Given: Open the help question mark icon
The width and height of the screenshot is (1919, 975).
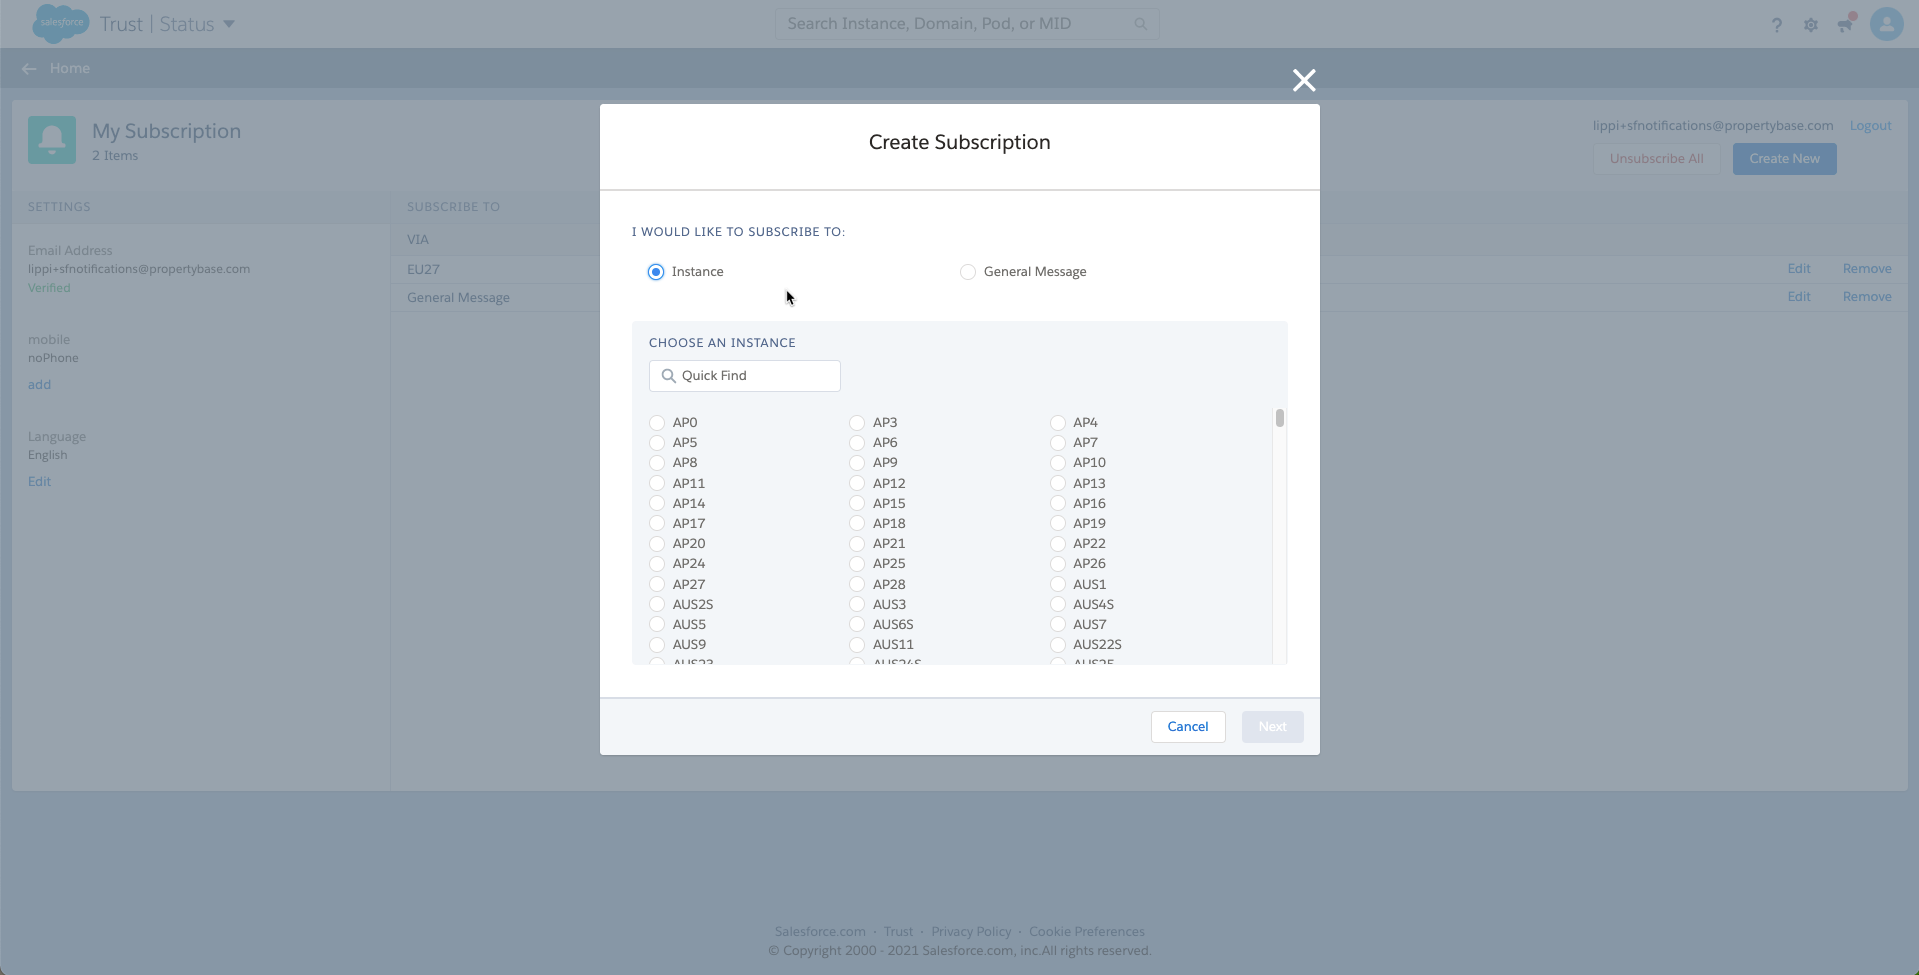Looking at the screenshot, I should tap(1777, 25).
